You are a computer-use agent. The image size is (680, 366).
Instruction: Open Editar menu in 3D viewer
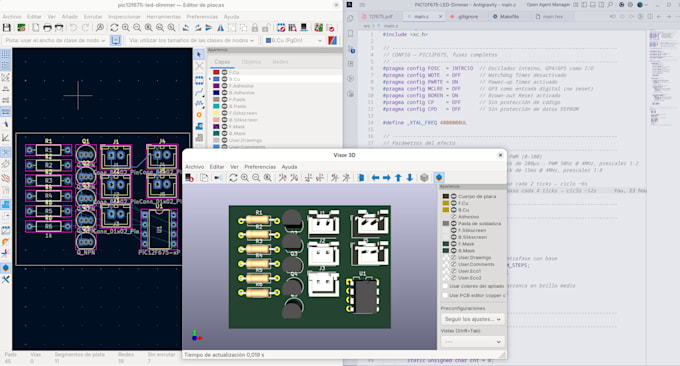(217, 167)
